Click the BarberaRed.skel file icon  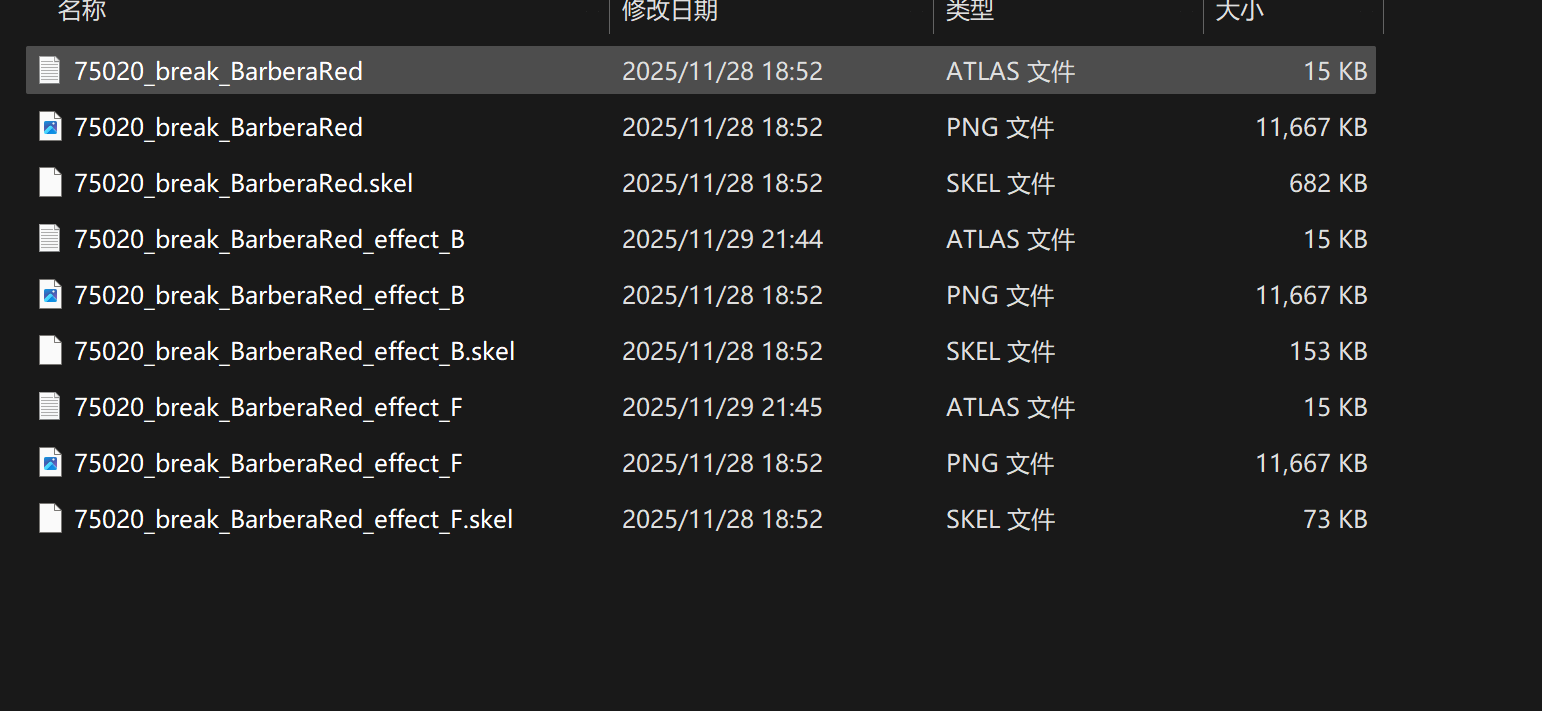(x=50, y=182)
